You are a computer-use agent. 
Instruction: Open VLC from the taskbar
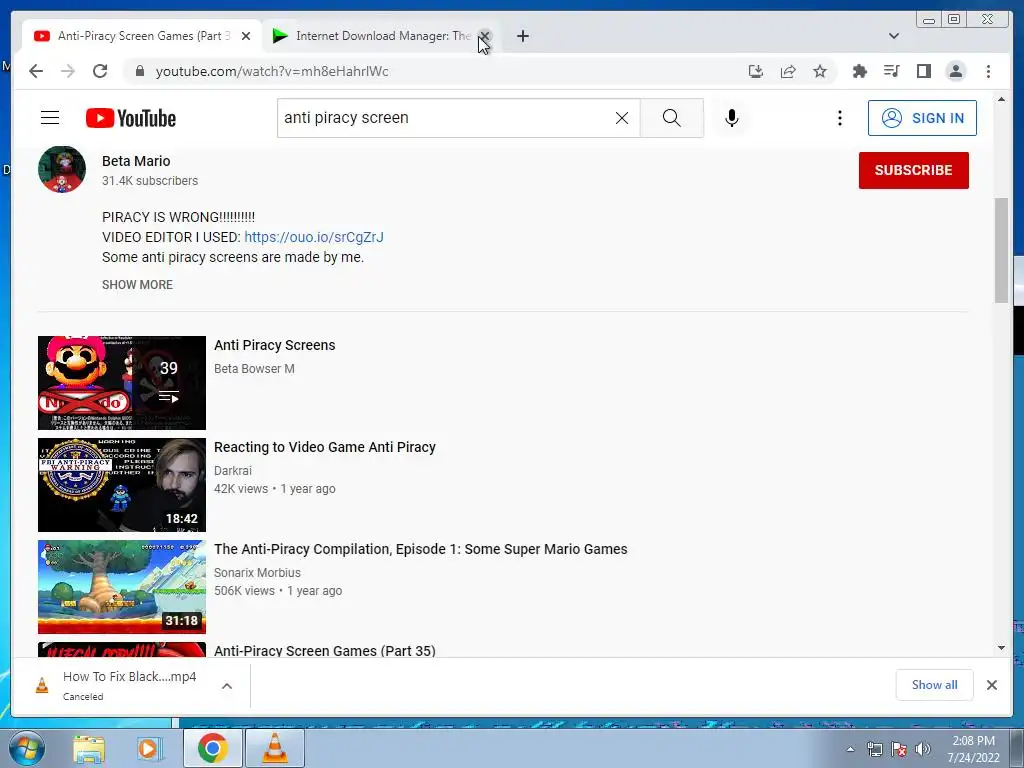[x=274, y=749]
